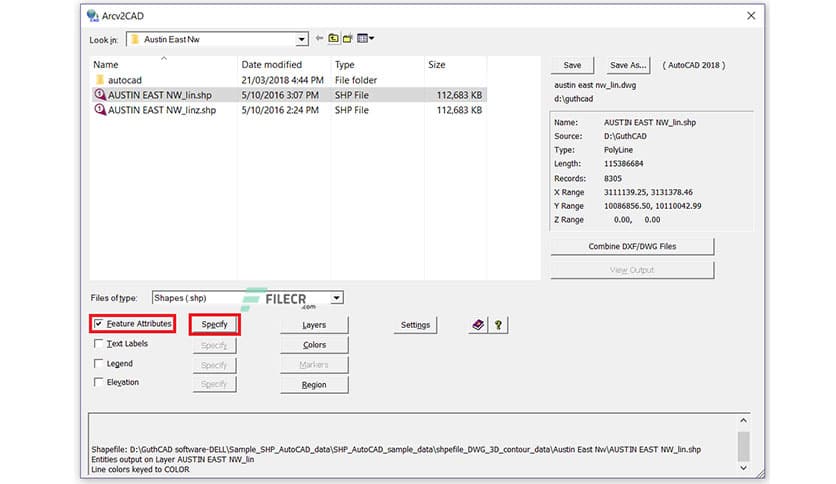The image size is (836, 484).
Task: Enable the Elevation checkbox
Action: tap(99, 382)
